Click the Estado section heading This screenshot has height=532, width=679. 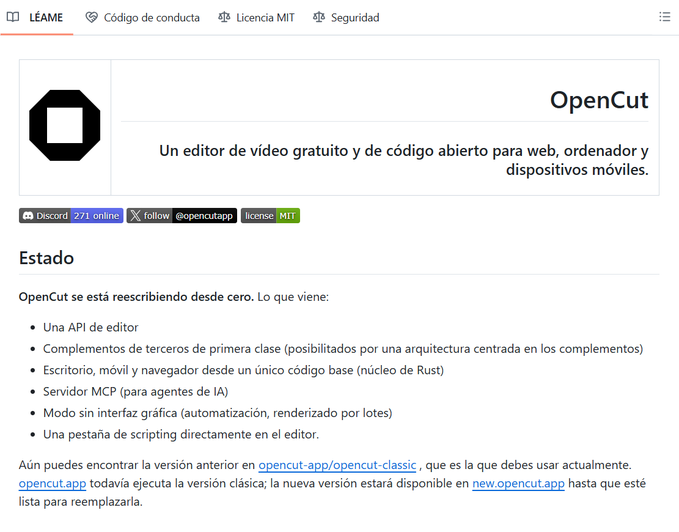click(46, 258)
